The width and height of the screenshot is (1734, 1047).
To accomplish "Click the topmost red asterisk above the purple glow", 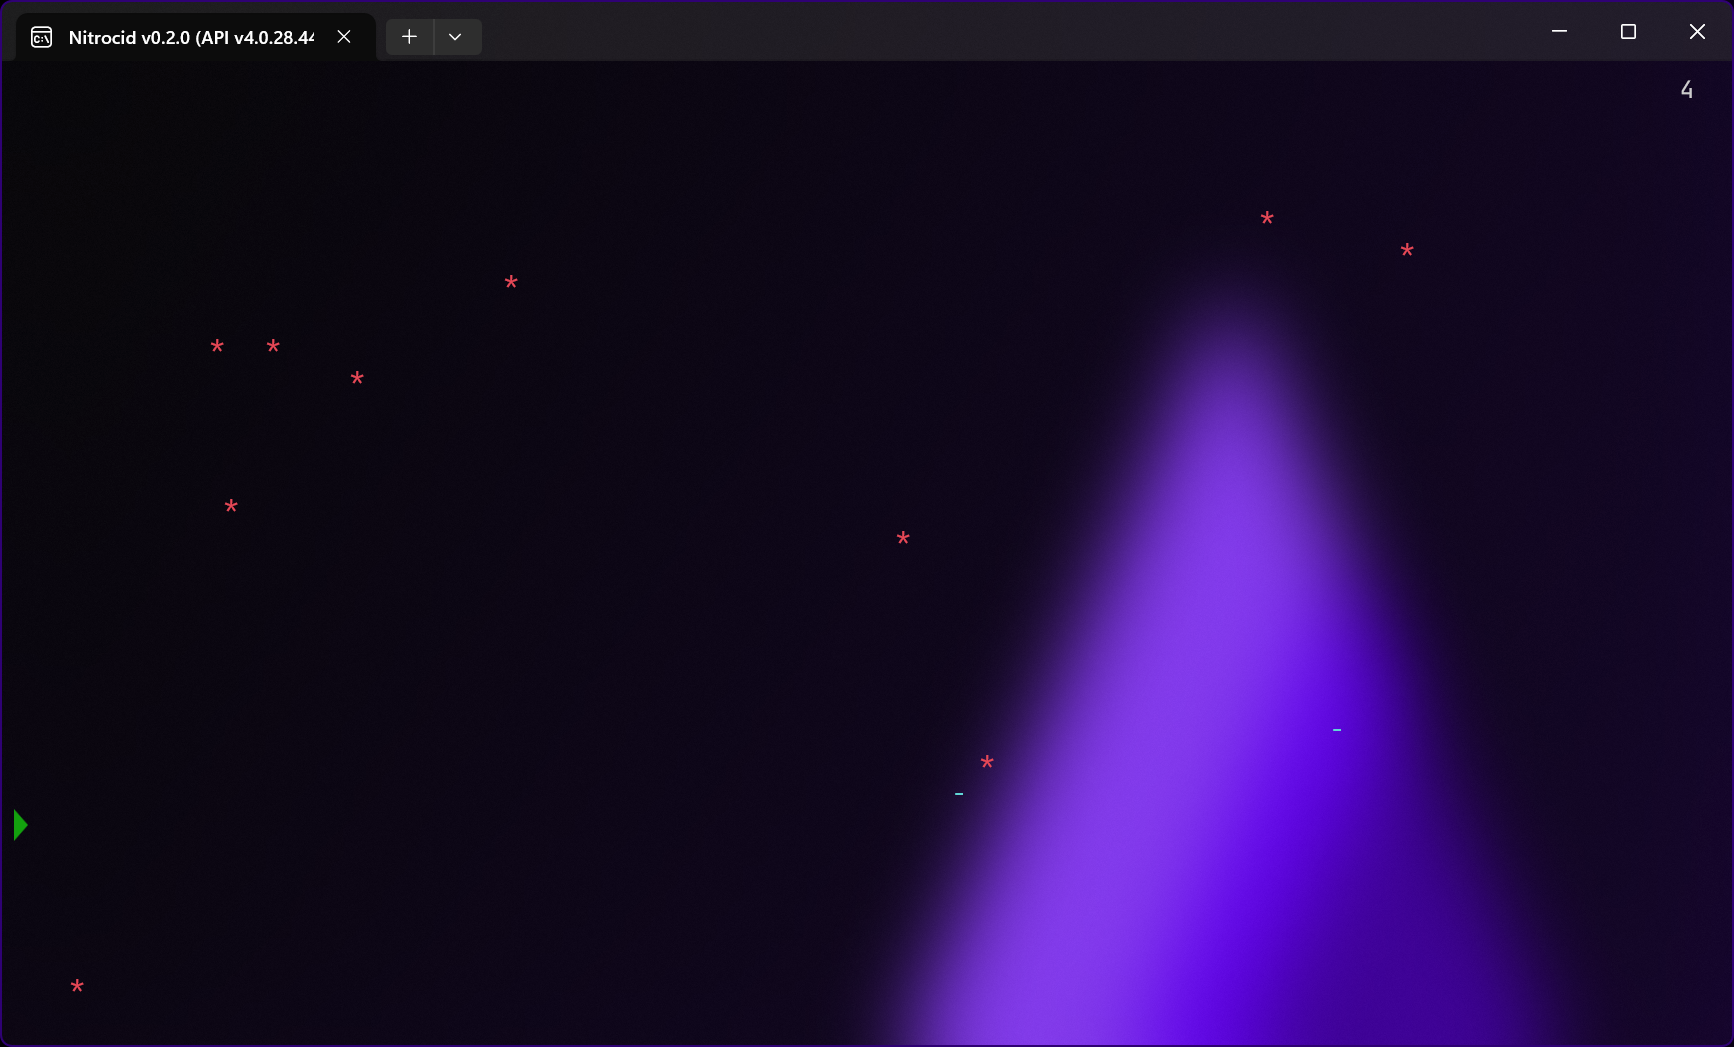I will pos(1267,219).
